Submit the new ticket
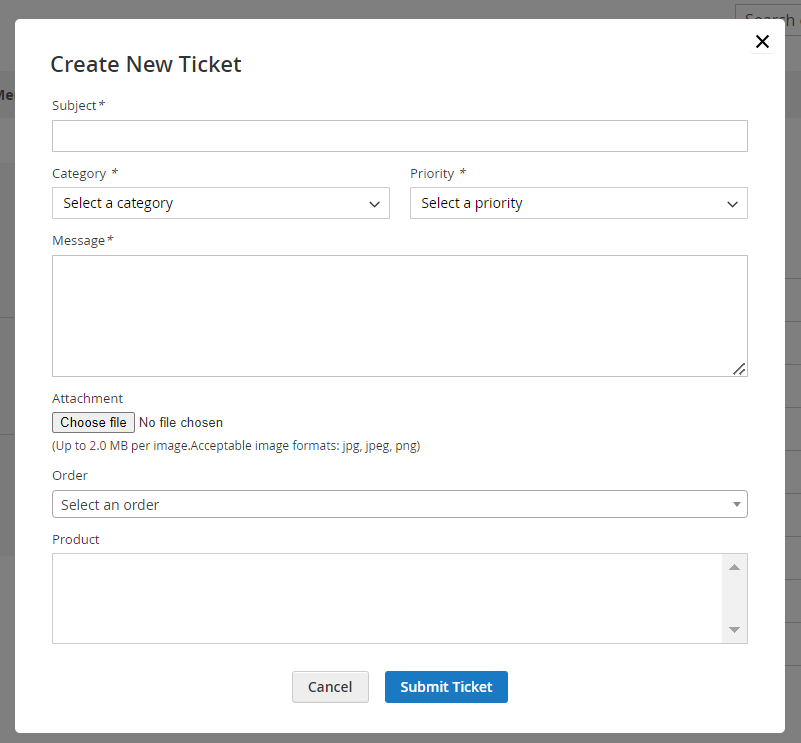Viewport: 801px width, 743px height. coord(445,687)
